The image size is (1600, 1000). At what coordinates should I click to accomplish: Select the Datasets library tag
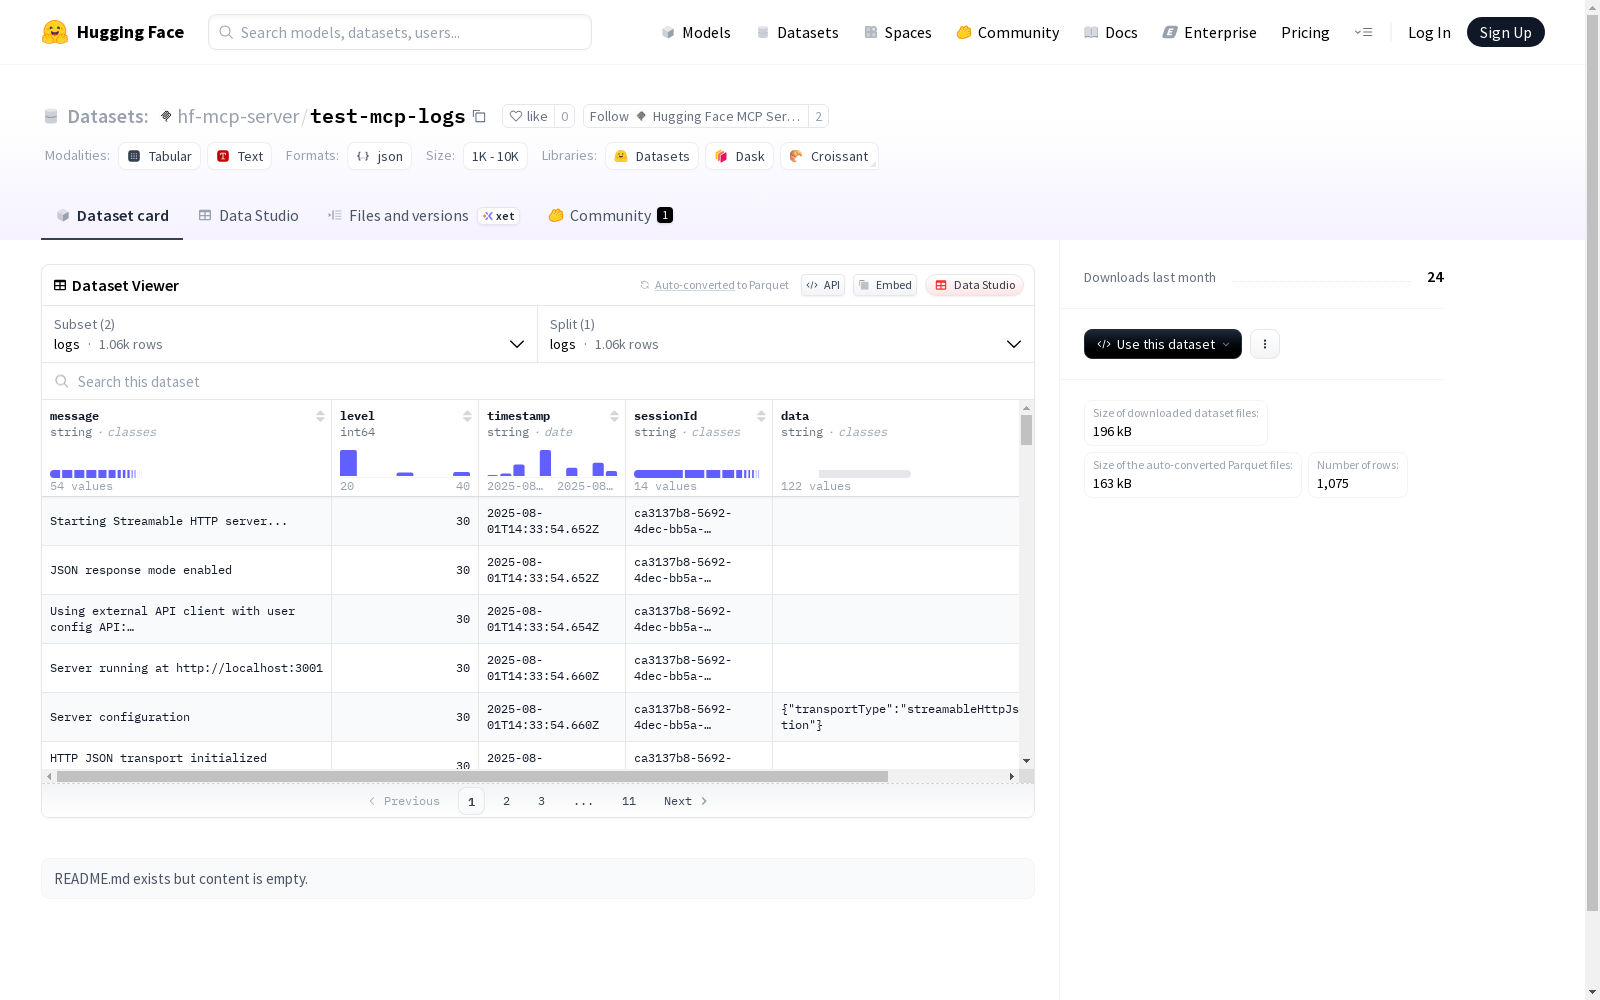[652, 156]
